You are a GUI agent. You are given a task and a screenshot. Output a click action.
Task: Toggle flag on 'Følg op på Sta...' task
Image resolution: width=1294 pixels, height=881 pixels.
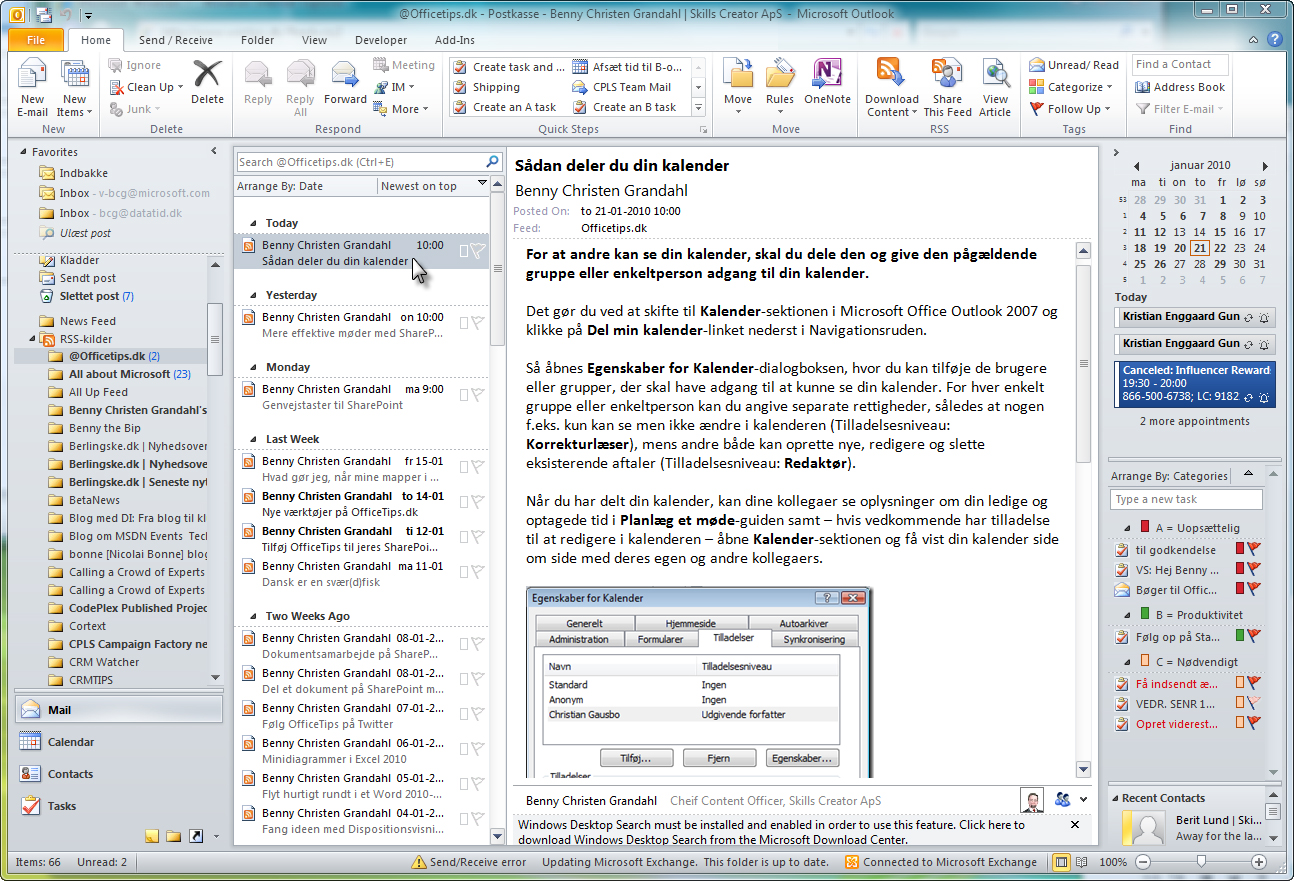click(1253, 636)
